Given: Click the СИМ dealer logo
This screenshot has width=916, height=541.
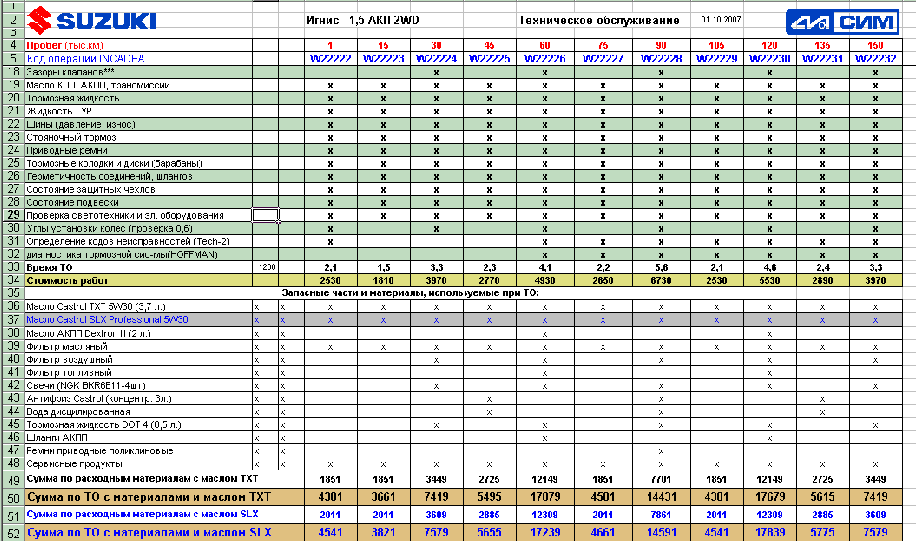Looking at the screenshot, I should pyautogui.click(x=842, y=22).
